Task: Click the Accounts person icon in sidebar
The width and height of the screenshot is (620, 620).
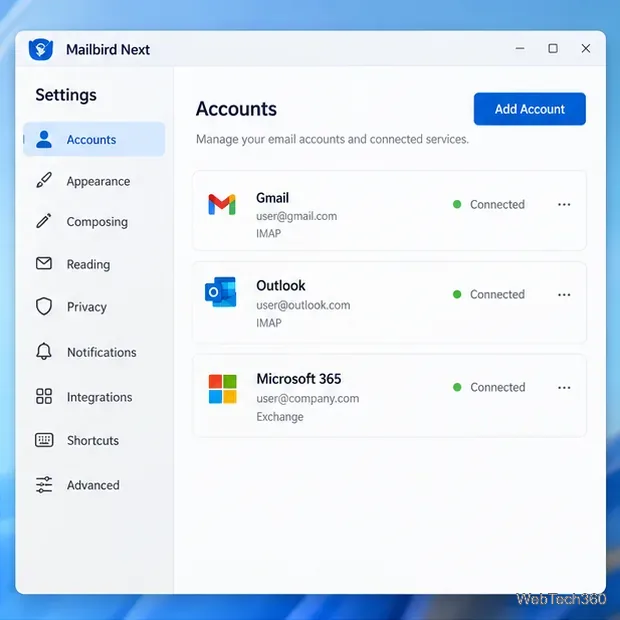Action: point(44,140)
